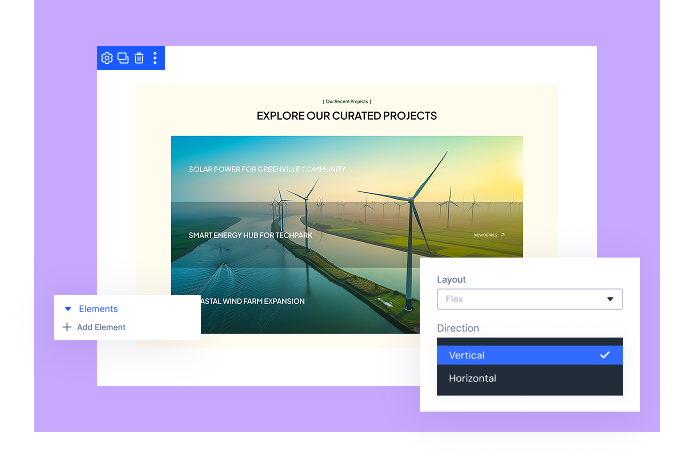Open section settings gear icon
Viewport: 686px width, 467px height.
[x=107, y=58]
